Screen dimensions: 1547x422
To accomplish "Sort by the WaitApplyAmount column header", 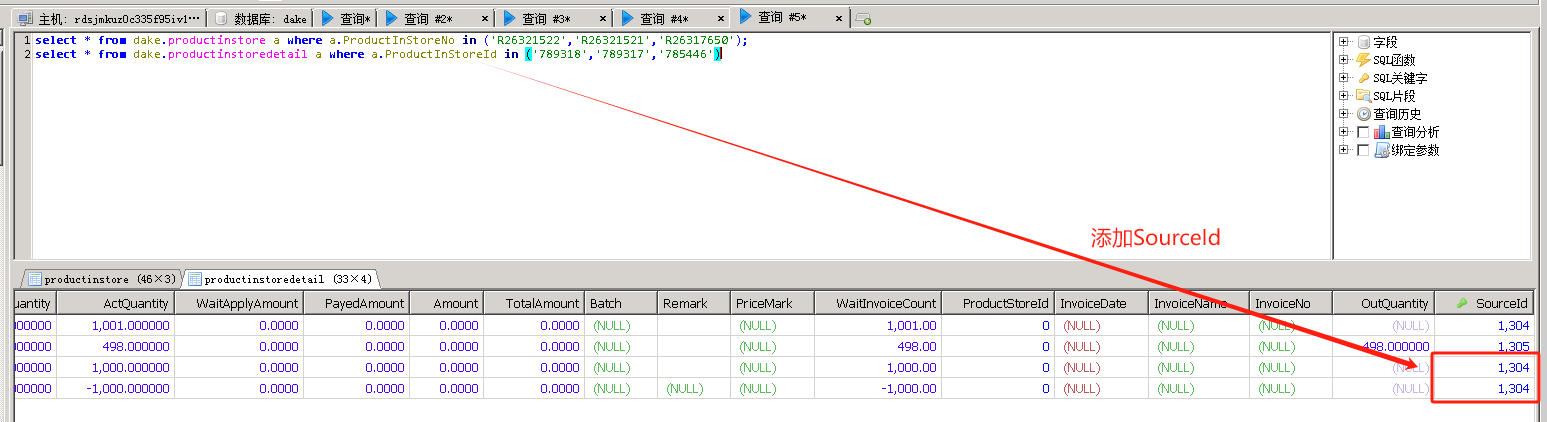I will pyautogui.click(x=238, y=303).
